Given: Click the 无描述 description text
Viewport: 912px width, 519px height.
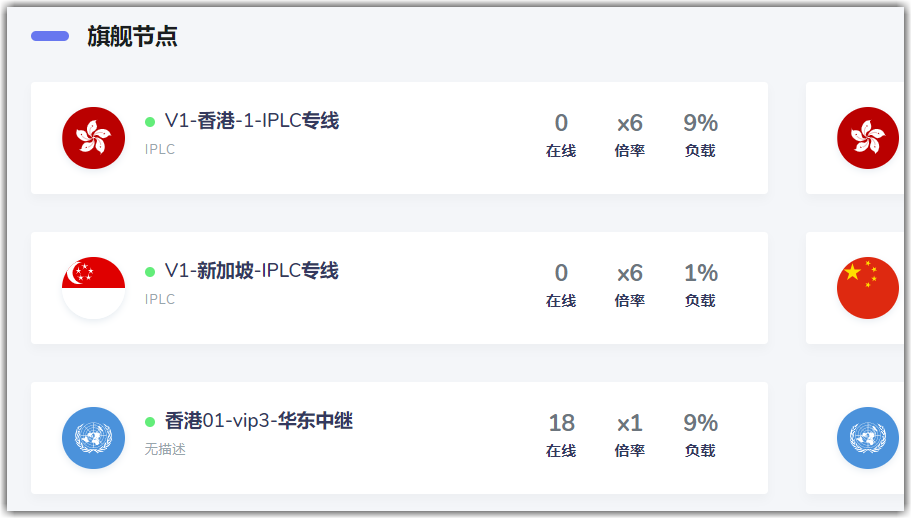Looking at the screenshot, I should tap(165, 449).
